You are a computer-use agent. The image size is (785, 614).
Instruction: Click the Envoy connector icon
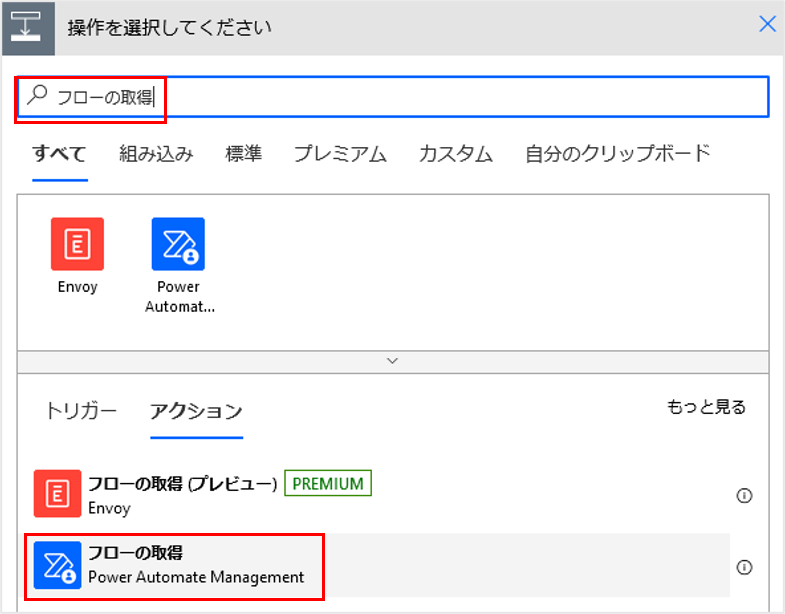pyautogui.click(x=77, y=244)
